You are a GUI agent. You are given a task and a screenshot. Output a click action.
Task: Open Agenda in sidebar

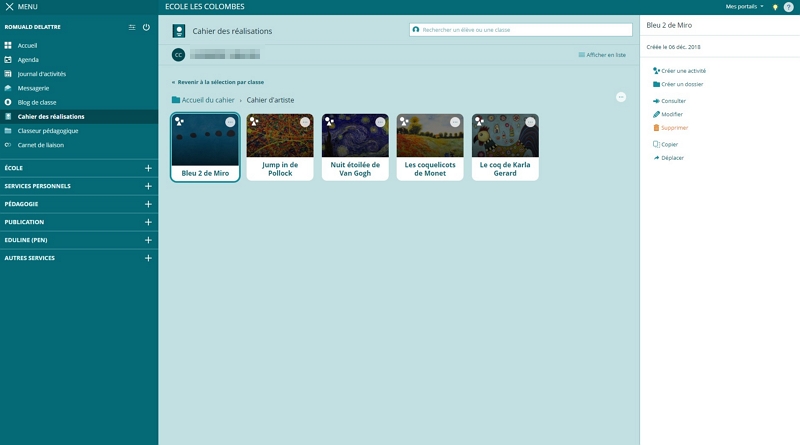coord(28,60)
